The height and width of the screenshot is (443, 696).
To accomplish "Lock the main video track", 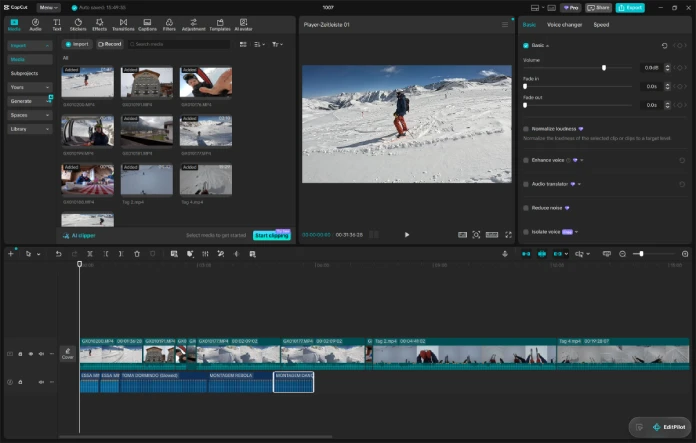I will point(20,354).
